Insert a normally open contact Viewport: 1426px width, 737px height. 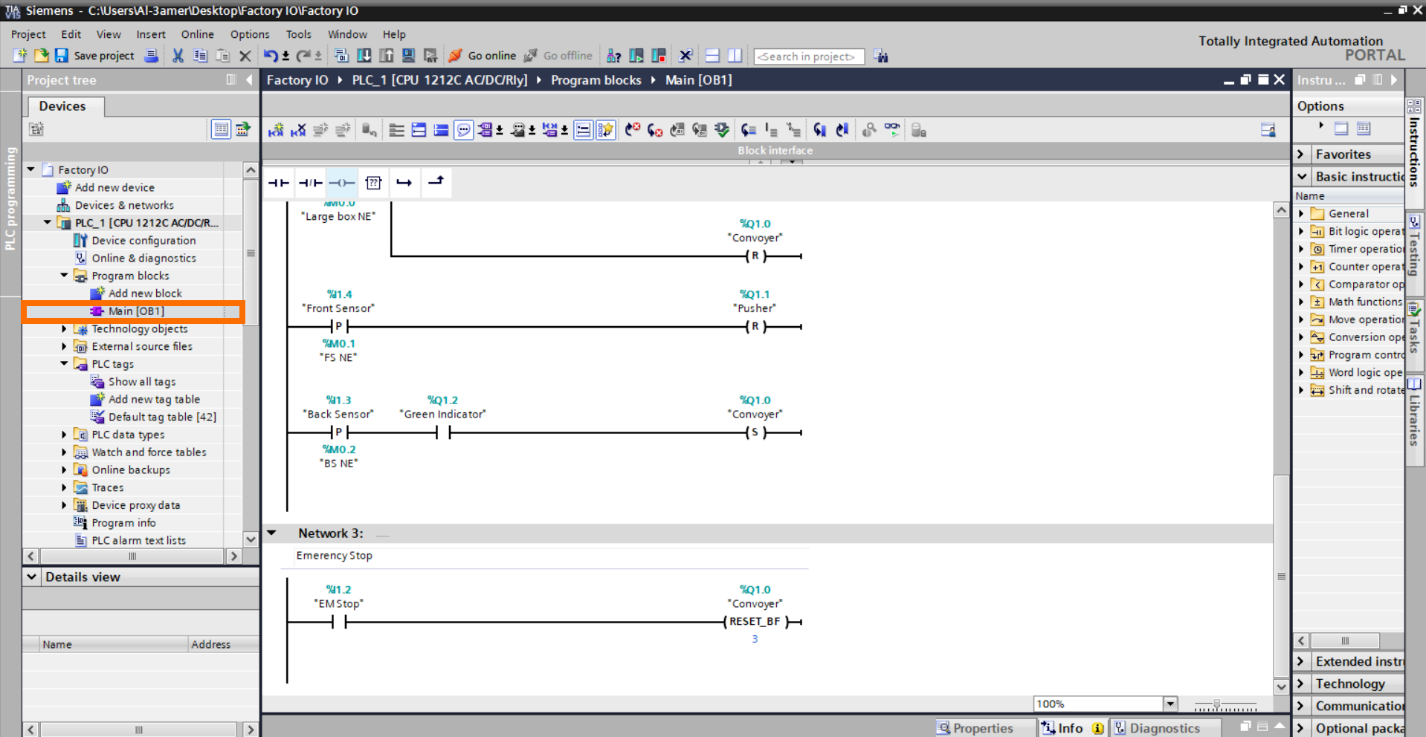279,182
